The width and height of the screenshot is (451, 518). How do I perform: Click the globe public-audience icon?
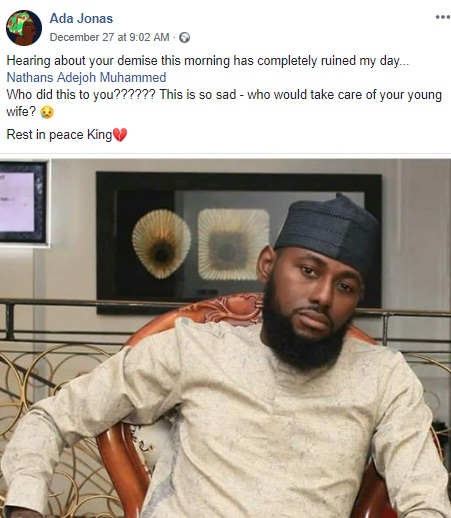click(185, 38)
